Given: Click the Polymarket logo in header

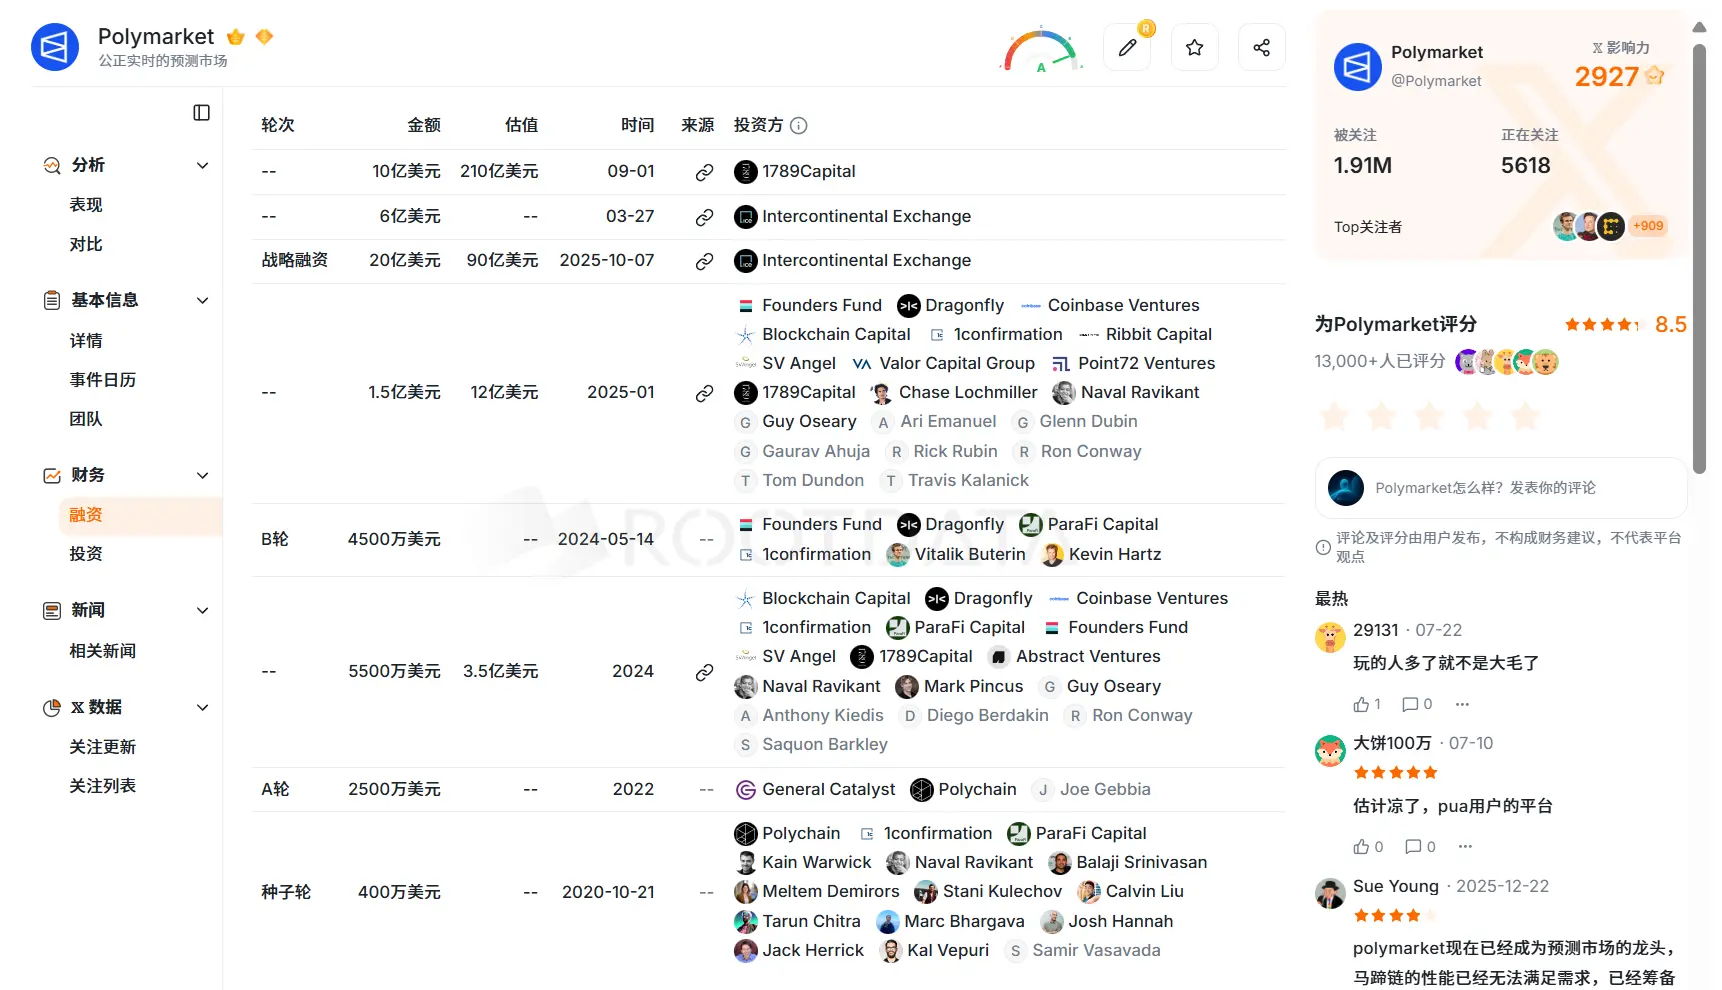Looking at the screenshot, I should [55, 47].
